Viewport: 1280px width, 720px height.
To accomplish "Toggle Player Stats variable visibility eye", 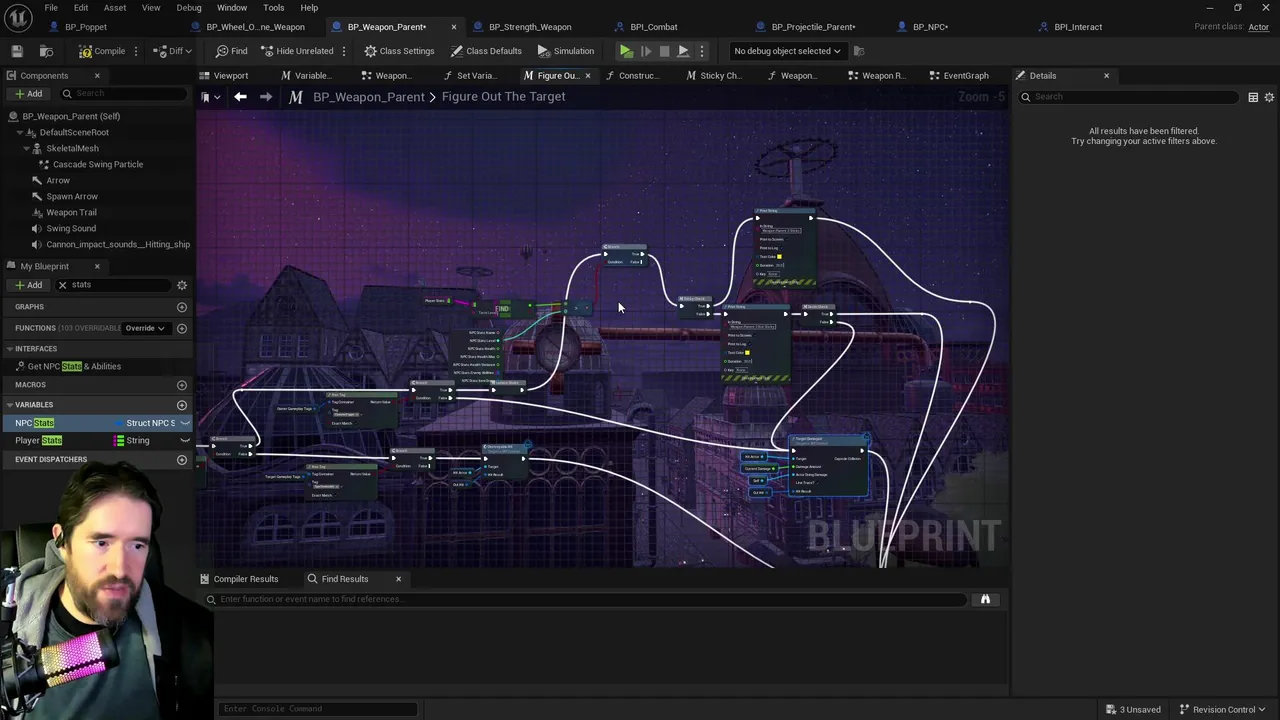I will [185, 441].
